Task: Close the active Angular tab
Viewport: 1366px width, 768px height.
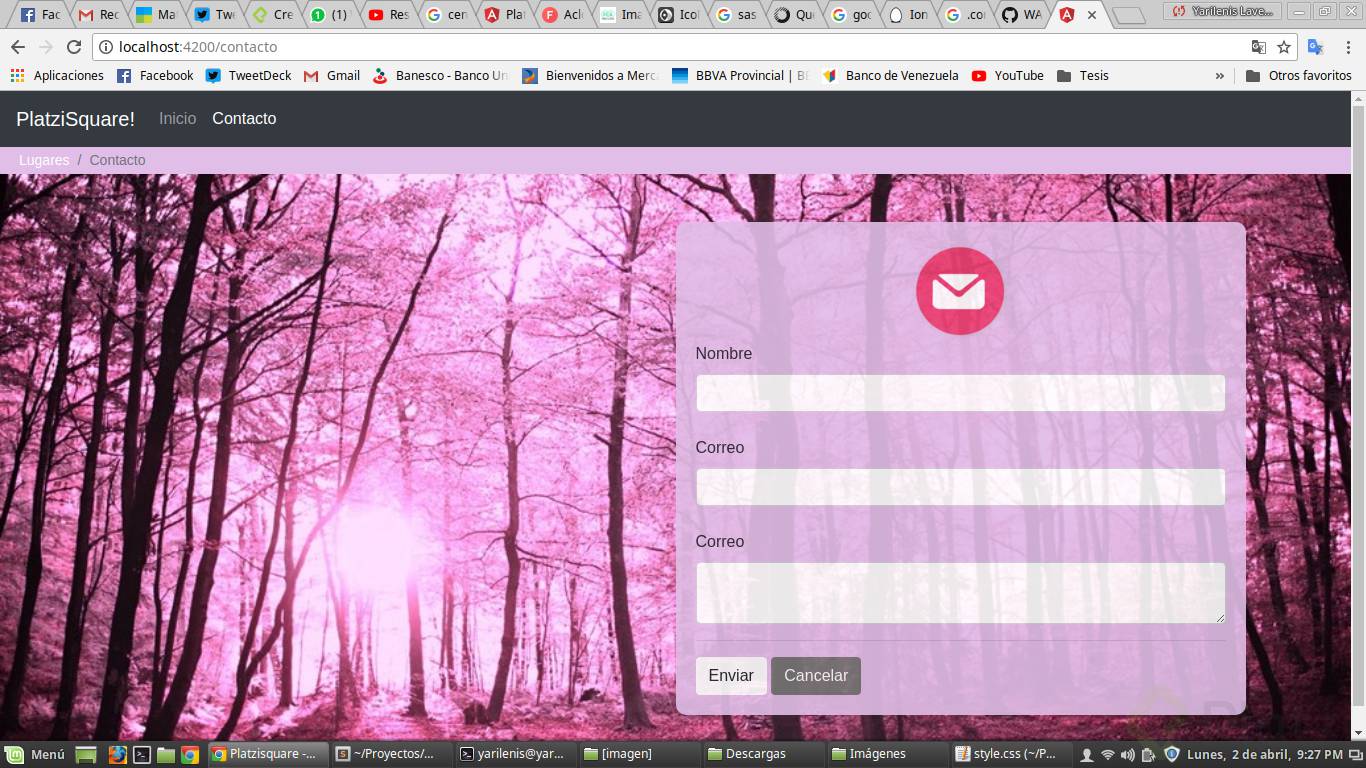Action: [1092, 15]
